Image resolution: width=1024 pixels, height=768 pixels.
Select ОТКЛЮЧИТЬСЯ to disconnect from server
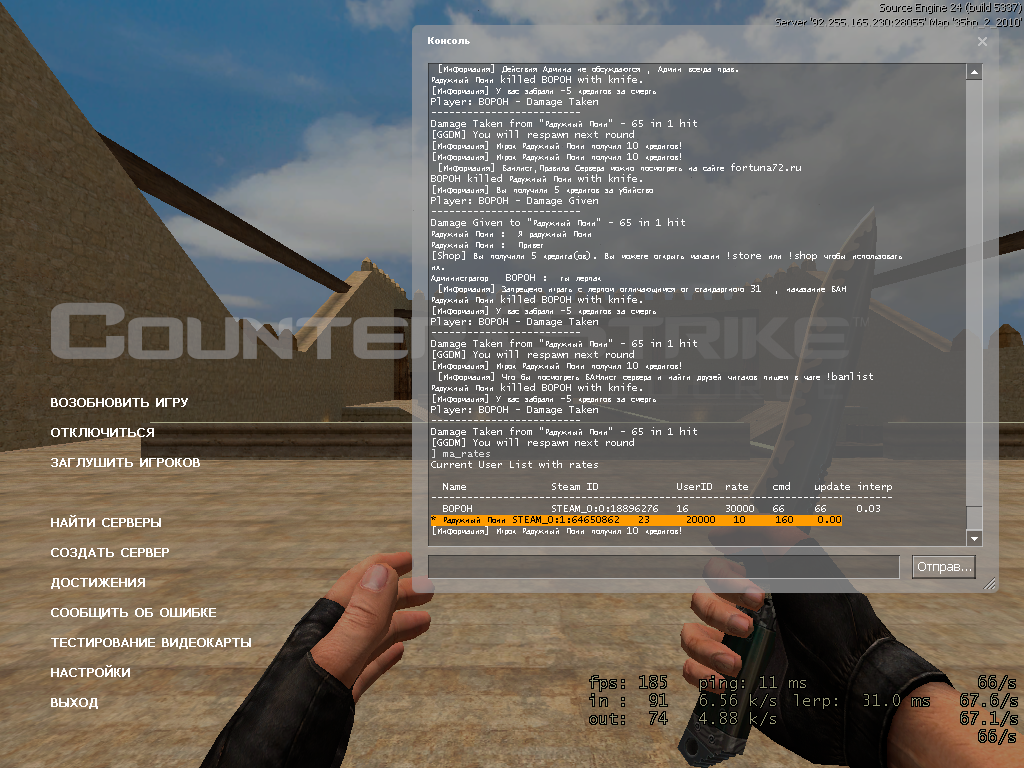coord(103,432)
